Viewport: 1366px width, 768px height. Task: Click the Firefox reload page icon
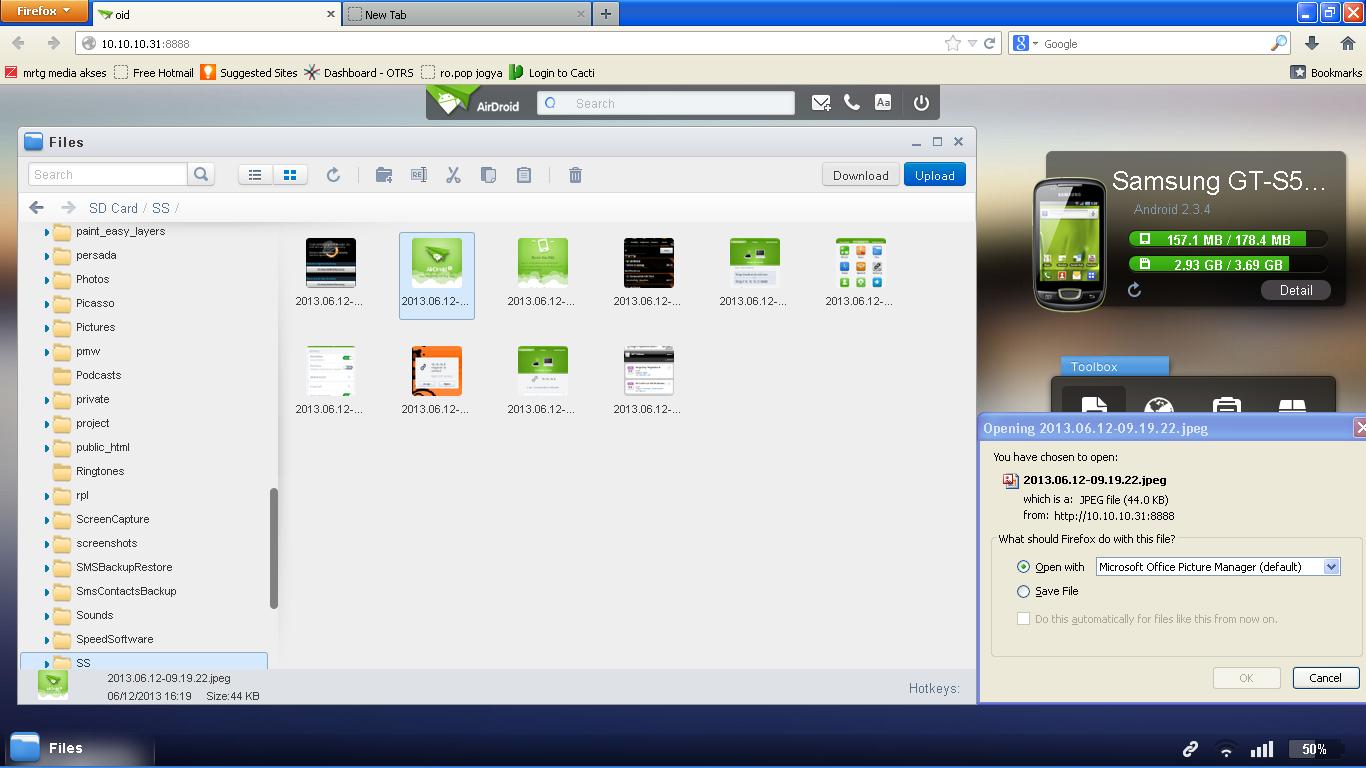pos(990,43)
